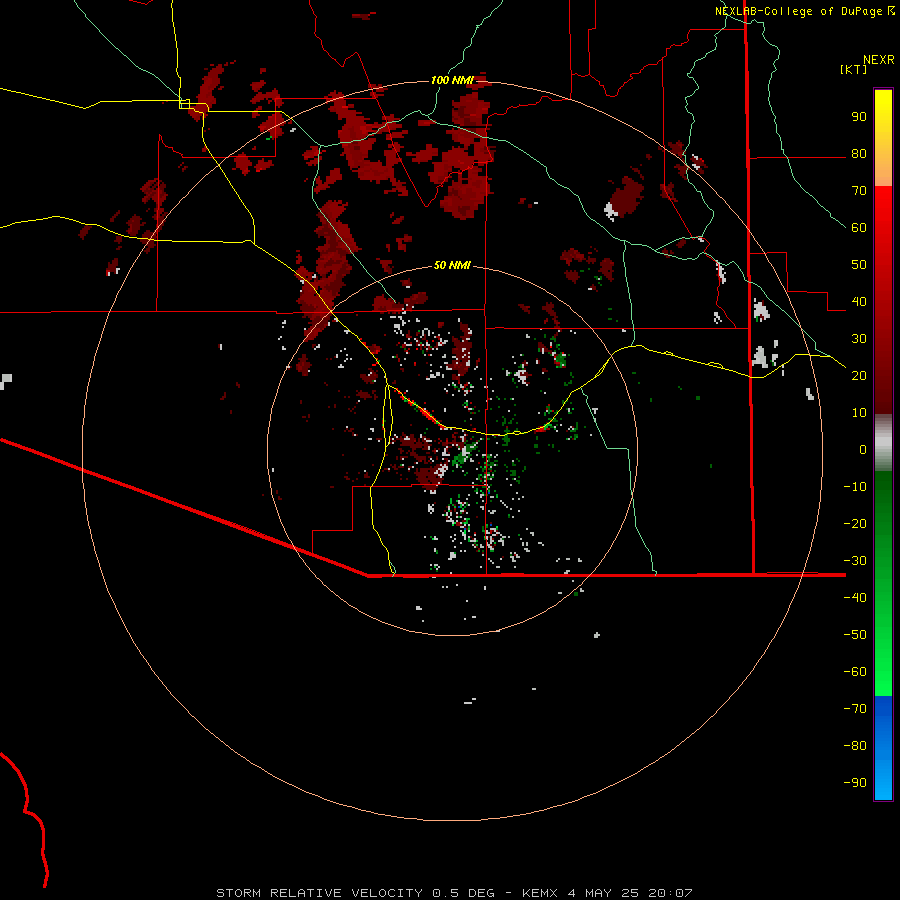This screenshot has height=900, width=900.
Task: Click the -90 value on the velocity scale
Action: pos(855,783)
